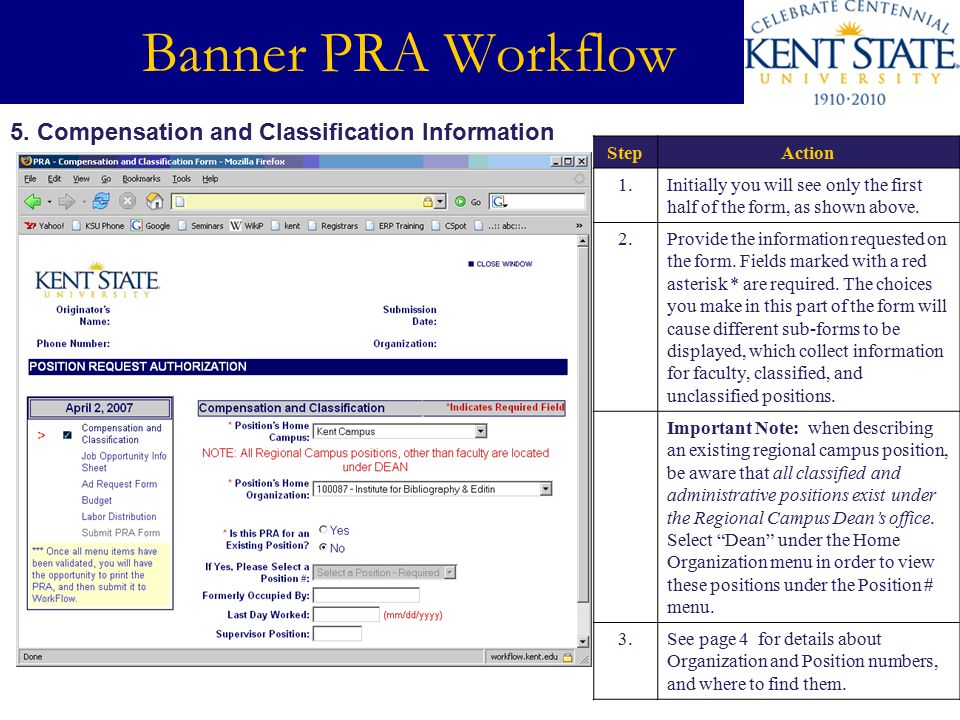Image resolution: width=960 pixels, height=720 pixels.
Task: Open the Forward button history dropdown arrow
Action: point(83,201)
